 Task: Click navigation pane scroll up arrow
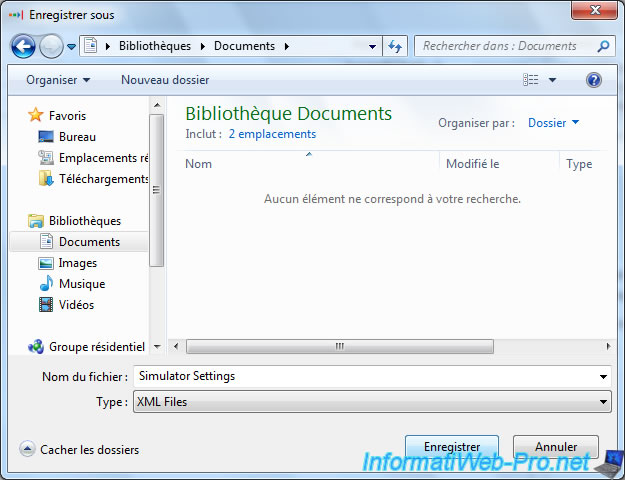pyautogui.click(x=157, y=106)
